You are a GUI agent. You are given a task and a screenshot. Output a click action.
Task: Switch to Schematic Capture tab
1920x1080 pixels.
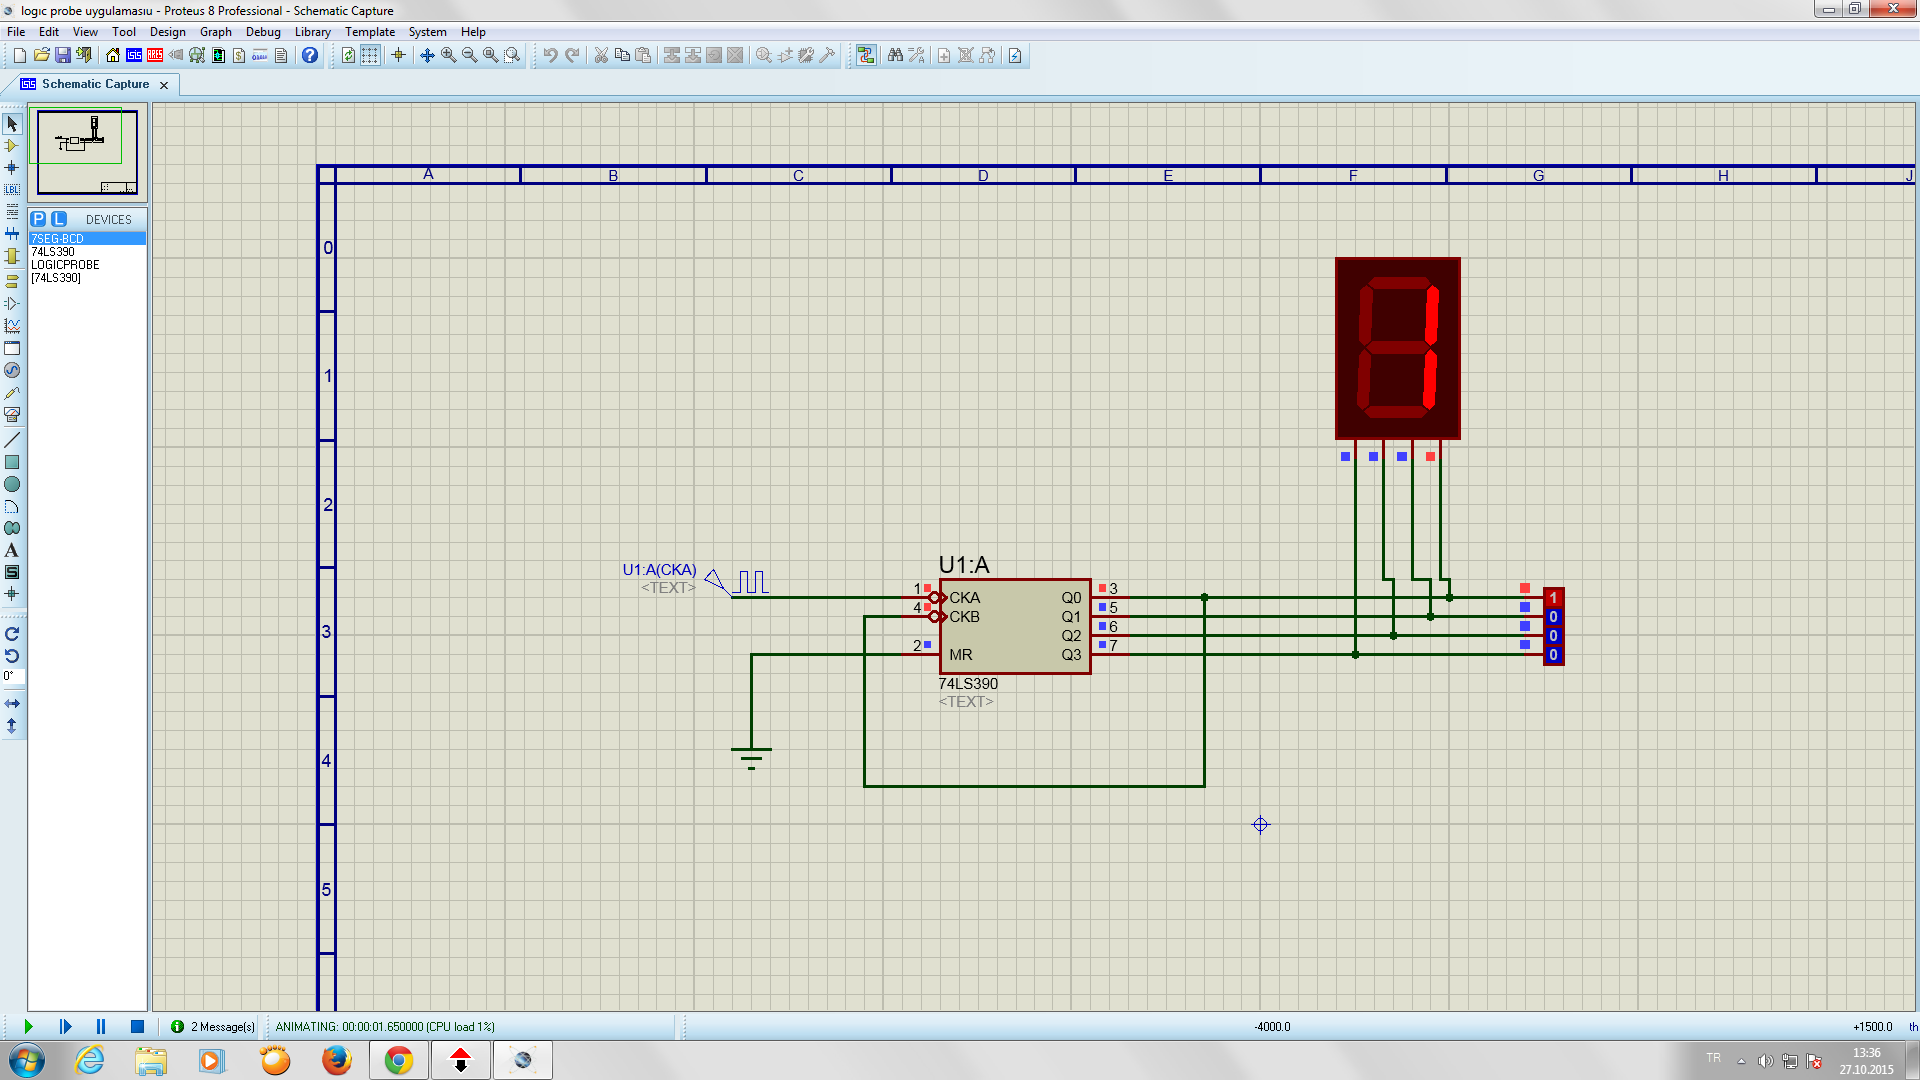(x=95, y=84)
